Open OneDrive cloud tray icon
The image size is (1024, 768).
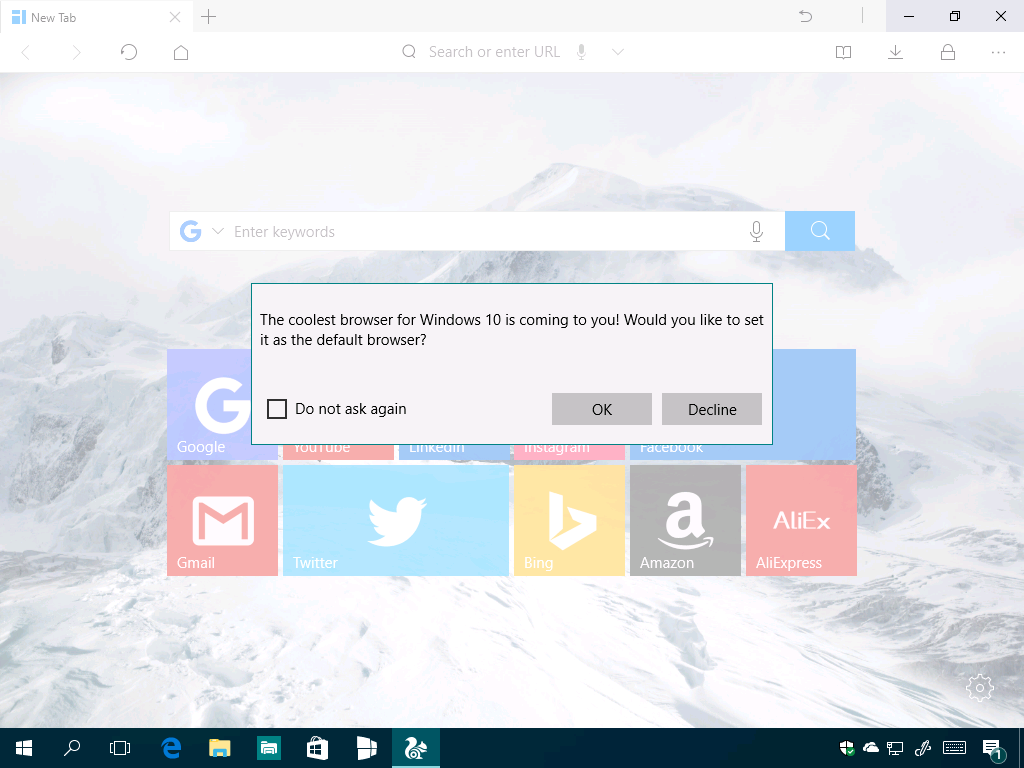(x=871, y=748)
